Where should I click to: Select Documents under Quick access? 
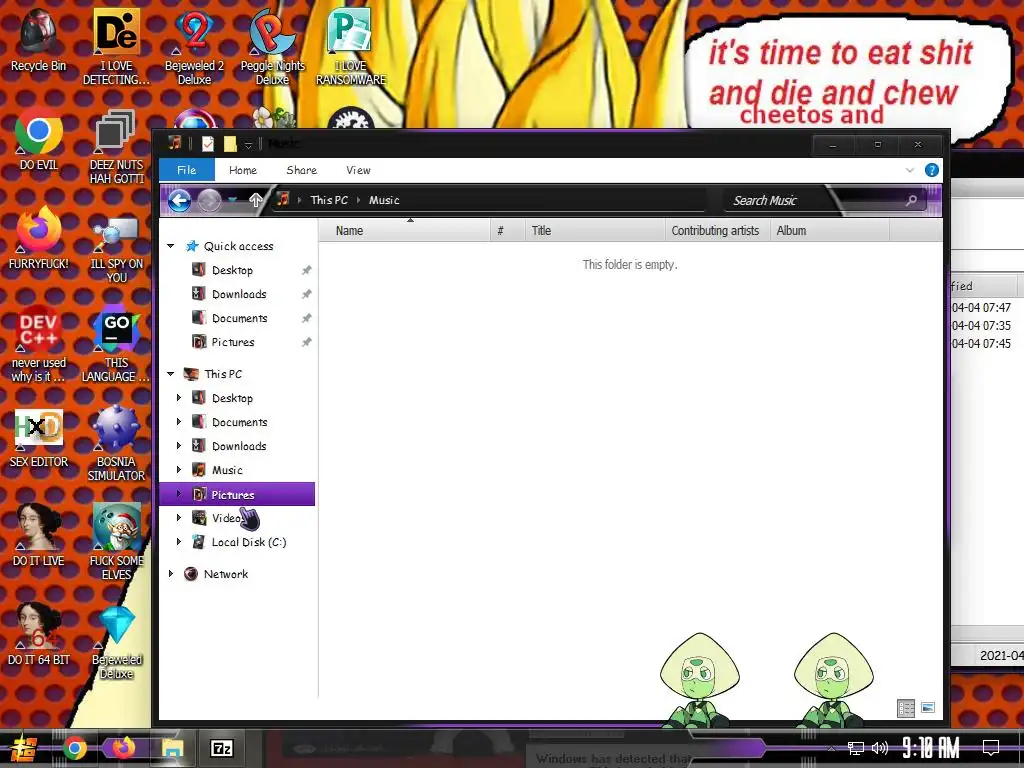click(240, 318)
